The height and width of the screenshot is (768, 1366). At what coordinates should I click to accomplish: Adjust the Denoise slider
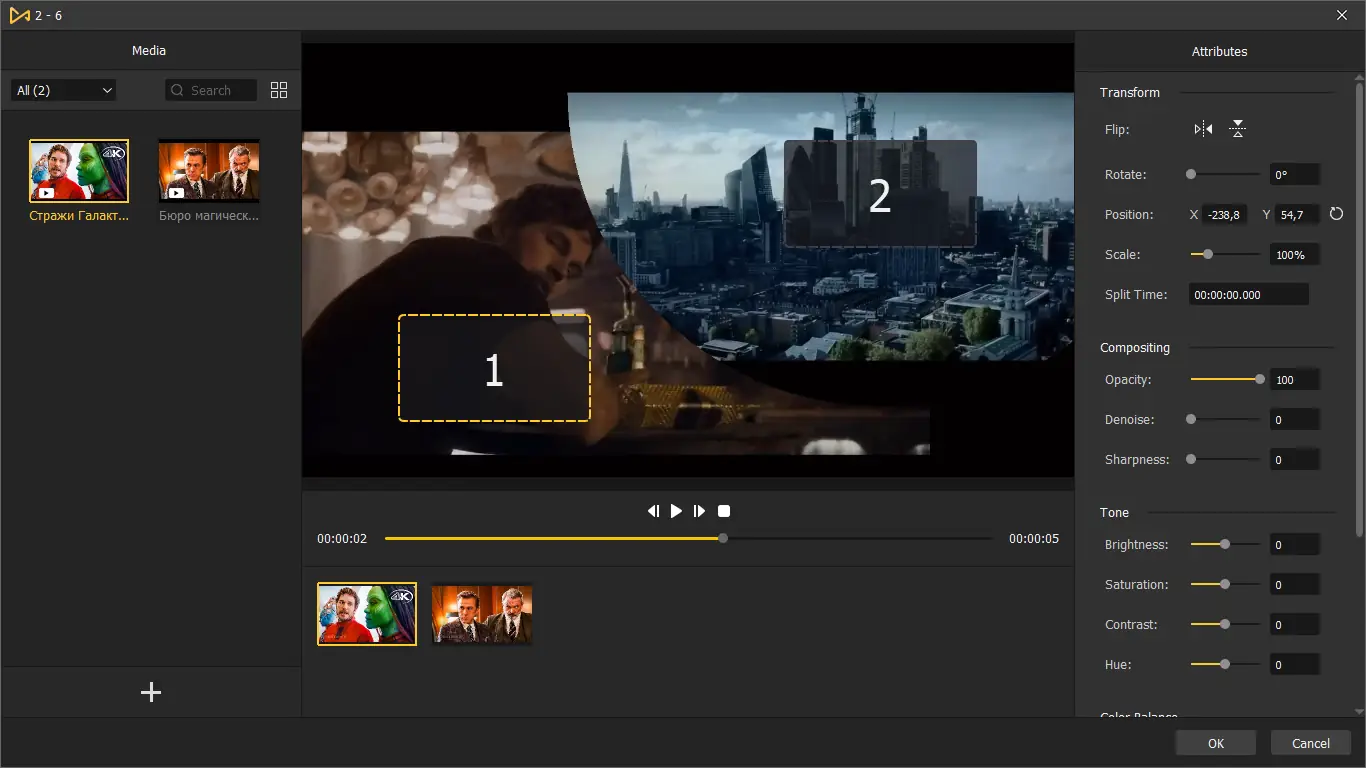click(x=1225, y=419)
